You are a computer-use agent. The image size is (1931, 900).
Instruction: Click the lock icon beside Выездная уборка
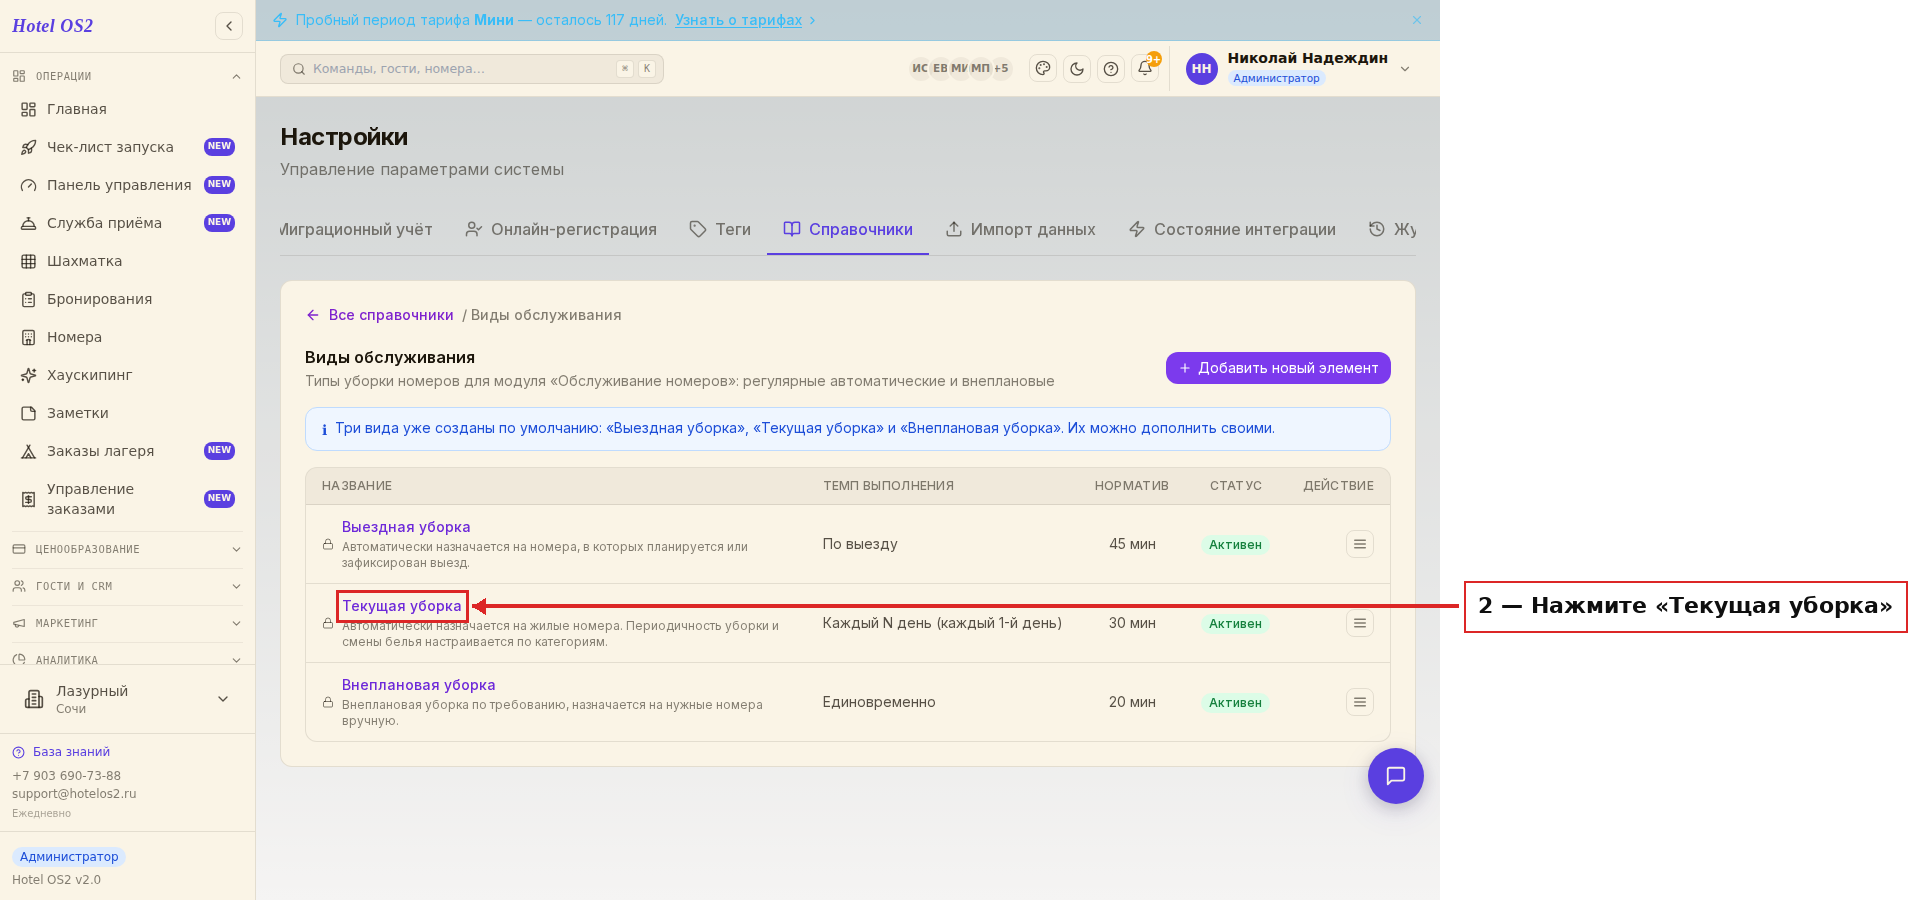pyautogui.click(x=328, y=545)
